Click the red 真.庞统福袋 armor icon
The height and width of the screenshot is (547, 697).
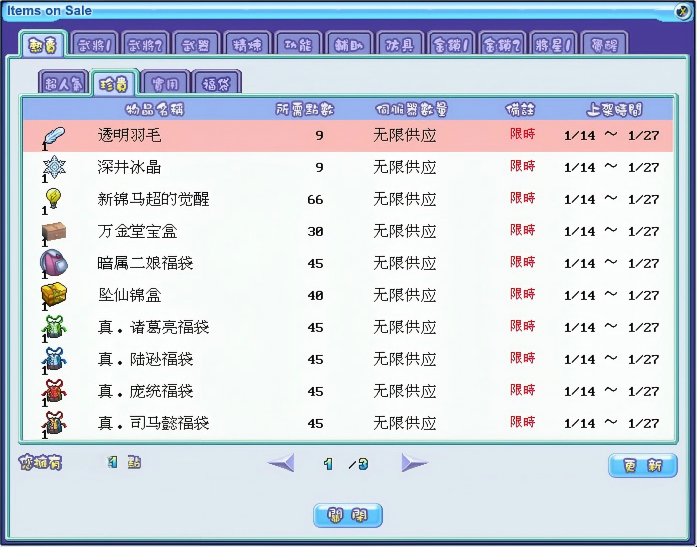pyautogui.click(x=53, y=391)
